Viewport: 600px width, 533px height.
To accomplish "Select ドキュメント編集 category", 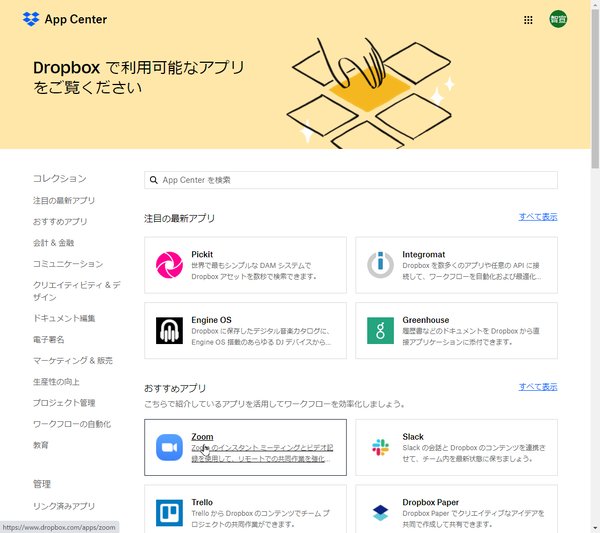I will pyautogui.click(x=64, y=318).
